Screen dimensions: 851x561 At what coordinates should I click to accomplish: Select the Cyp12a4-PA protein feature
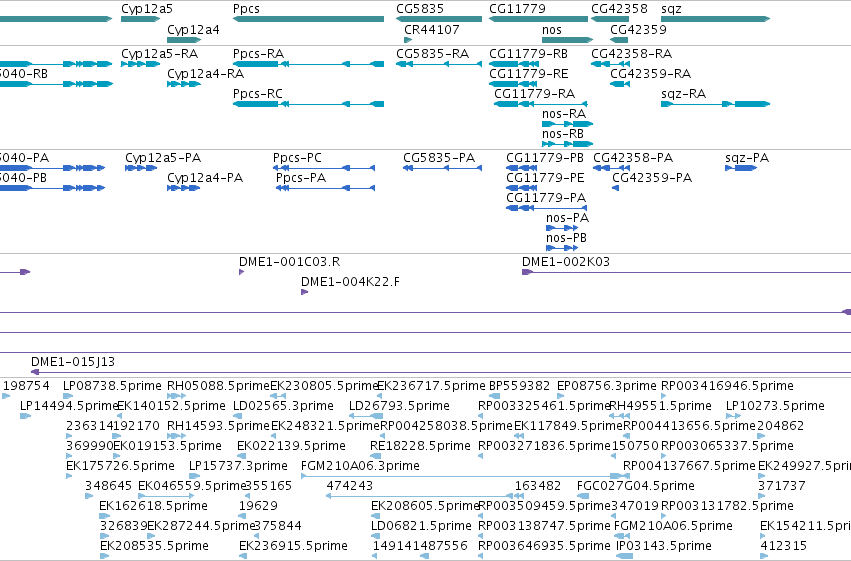click(x=183, y=188)
